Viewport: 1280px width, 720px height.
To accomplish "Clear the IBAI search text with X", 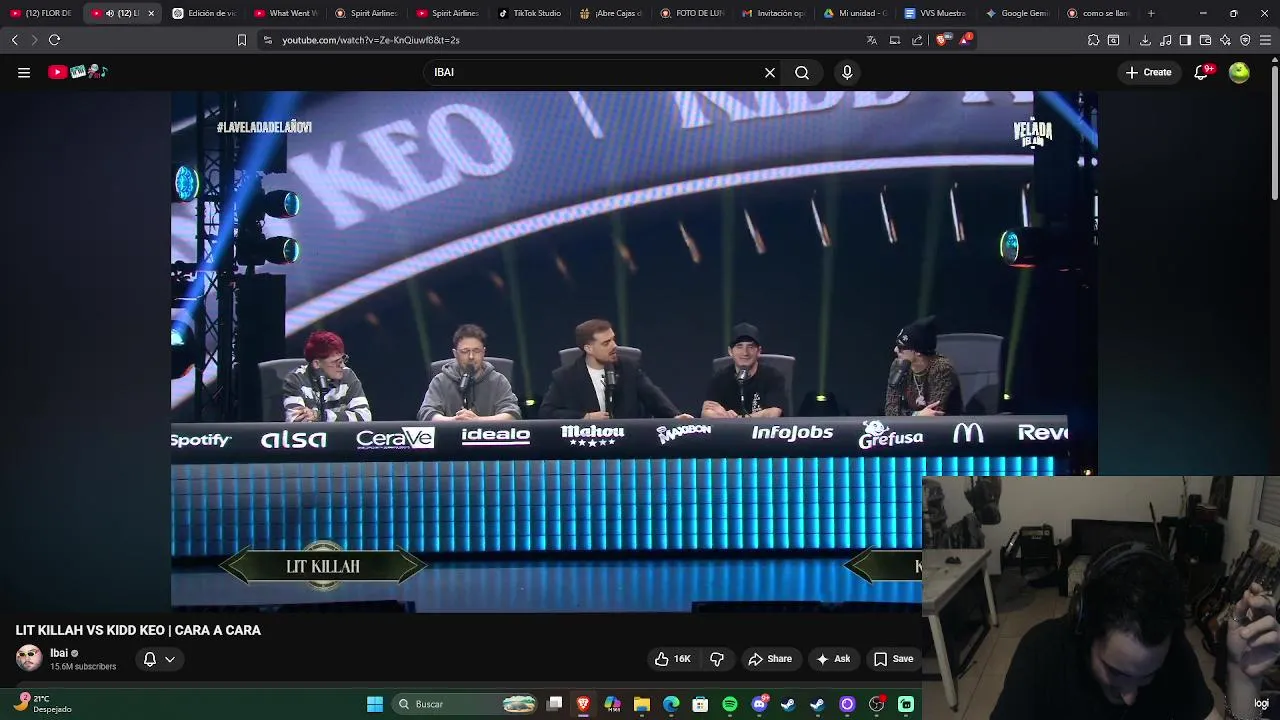I will coord(770,72).
